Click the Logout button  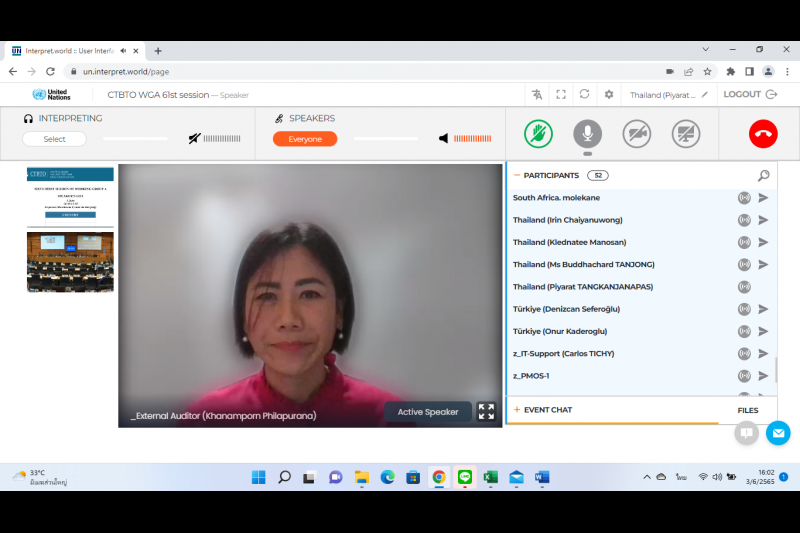pos(748,94)
